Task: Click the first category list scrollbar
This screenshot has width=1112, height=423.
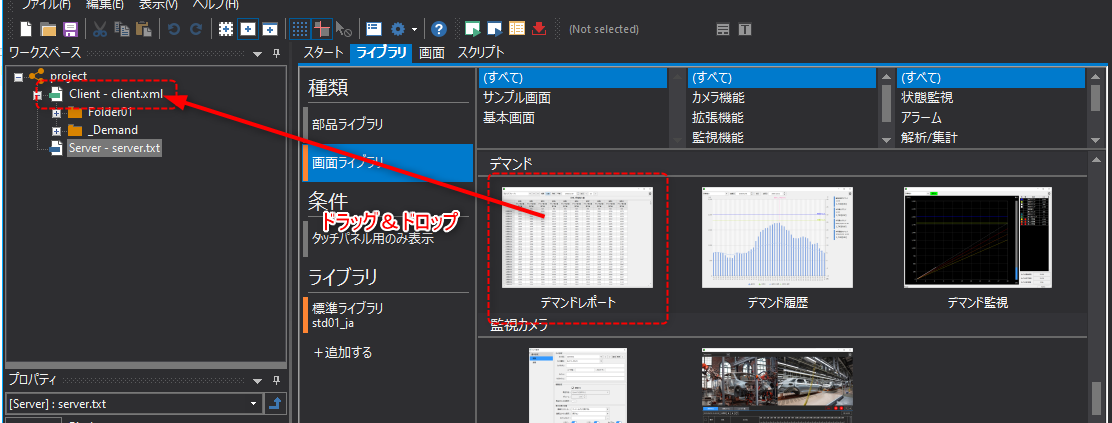Action: [x=675, y=107]
